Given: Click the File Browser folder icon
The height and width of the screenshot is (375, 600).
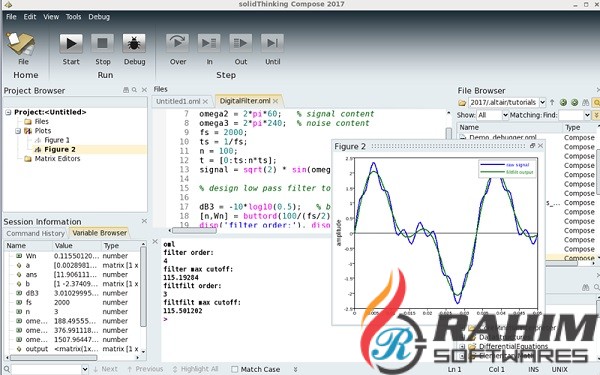Looking at the screenshot, I should tap(462, 103).
